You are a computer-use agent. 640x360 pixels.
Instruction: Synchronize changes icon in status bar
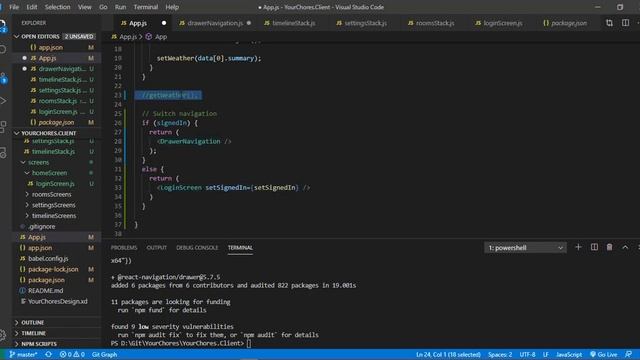[x=49, y=354]
